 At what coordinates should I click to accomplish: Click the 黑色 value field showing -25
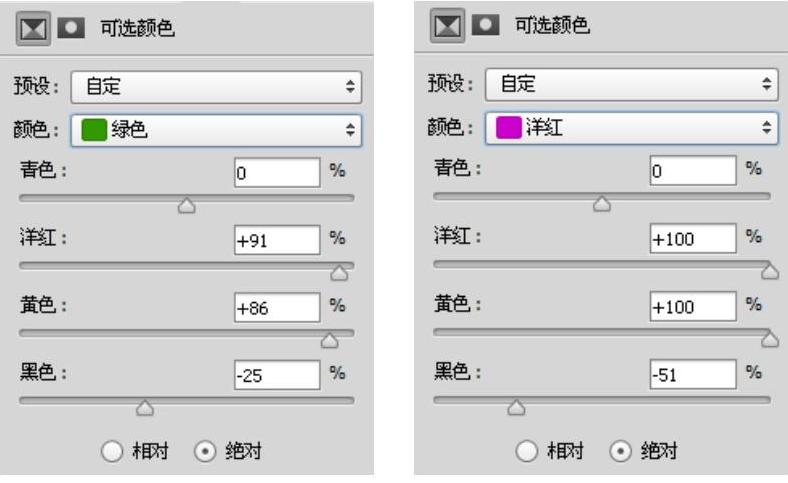[x=275, y=375]
